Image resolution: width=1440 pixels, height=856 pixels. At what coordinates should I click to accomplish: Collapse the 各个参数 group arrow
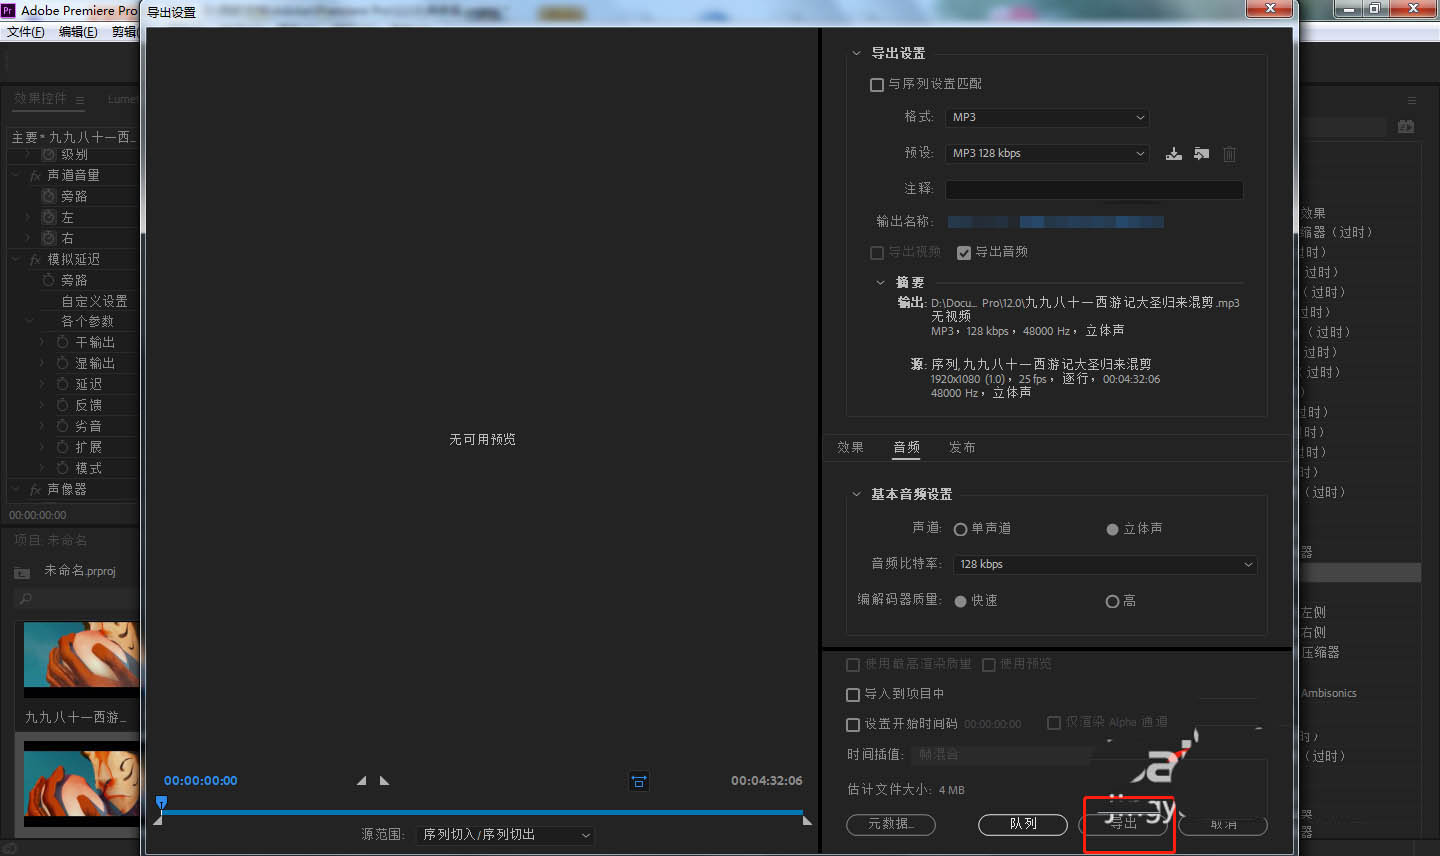(x=29, y=321)
